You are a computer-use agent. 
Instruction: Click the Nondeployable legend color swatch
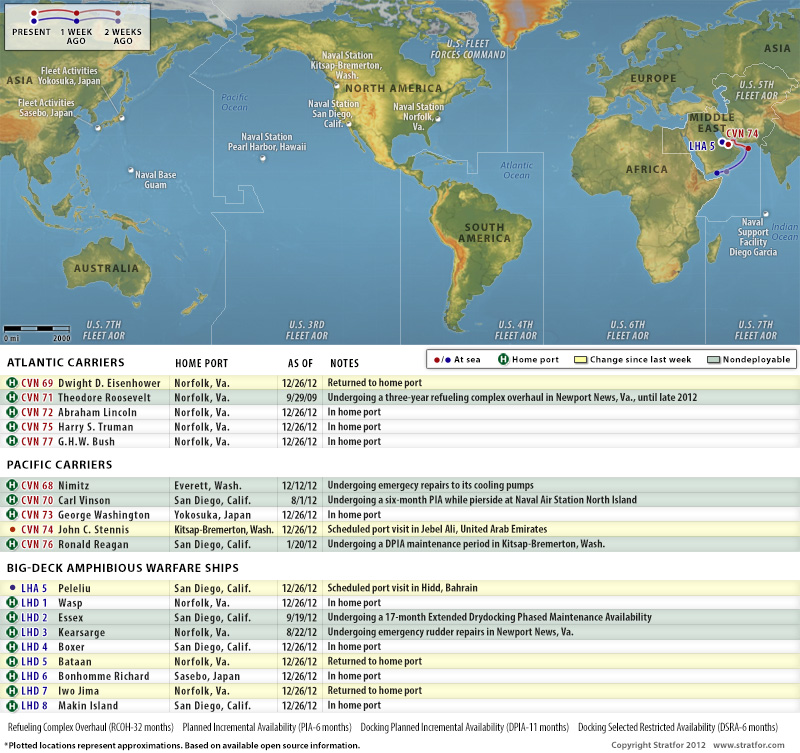coord(712,359)
